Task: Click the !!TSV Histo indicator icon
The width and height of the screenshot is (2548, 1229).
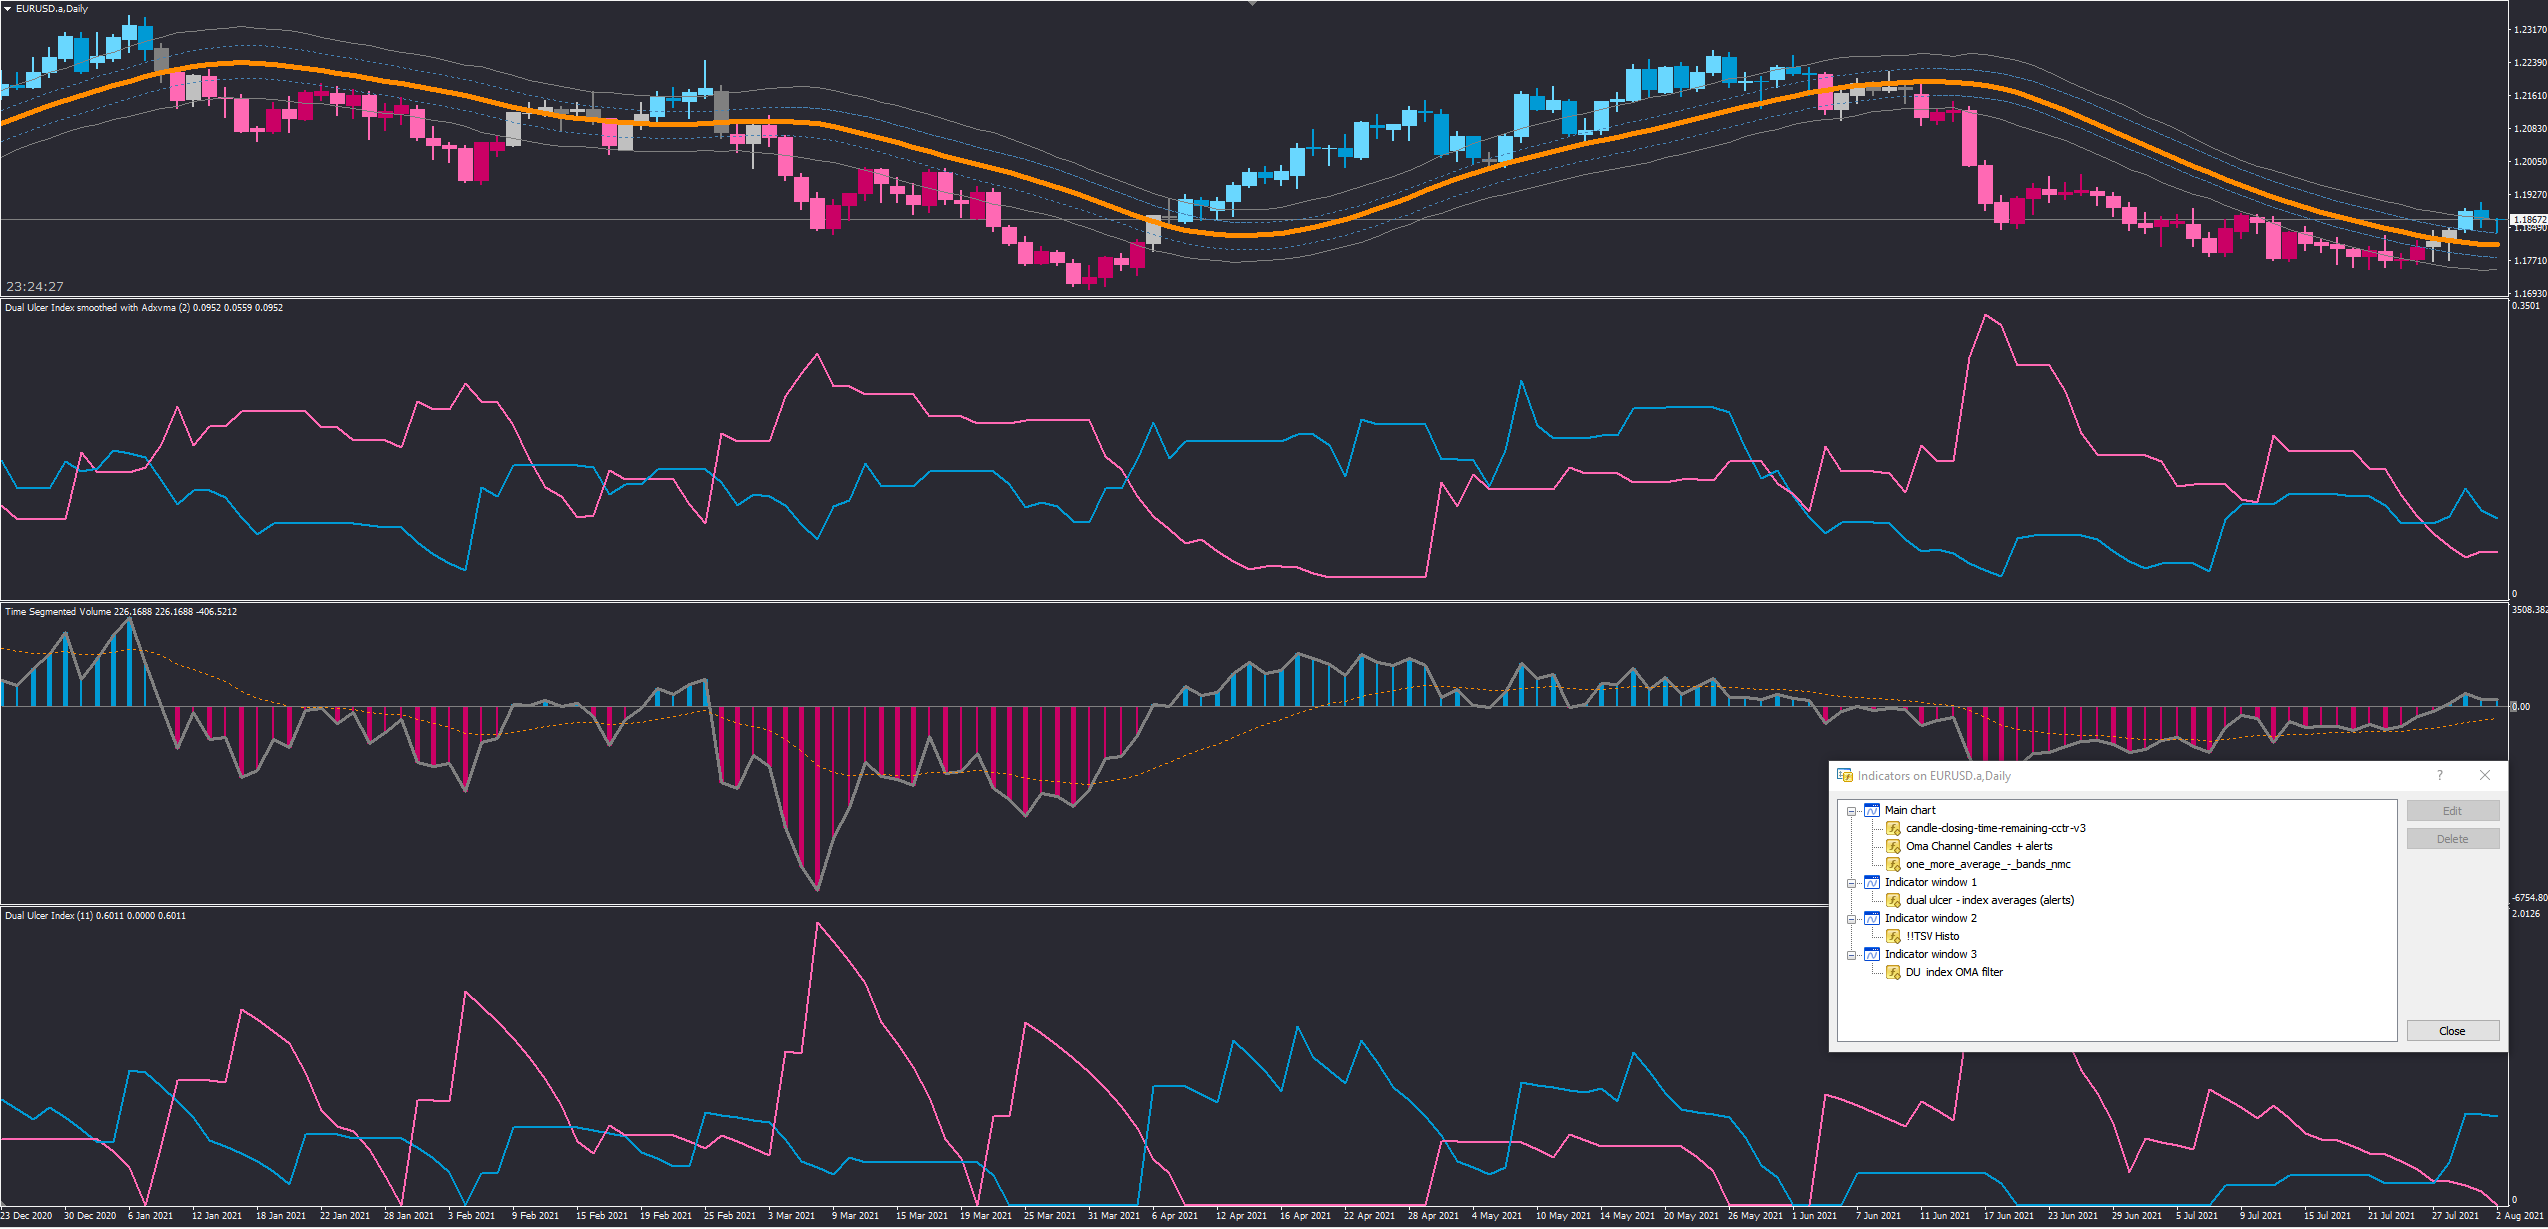Action: point(1893,937)
